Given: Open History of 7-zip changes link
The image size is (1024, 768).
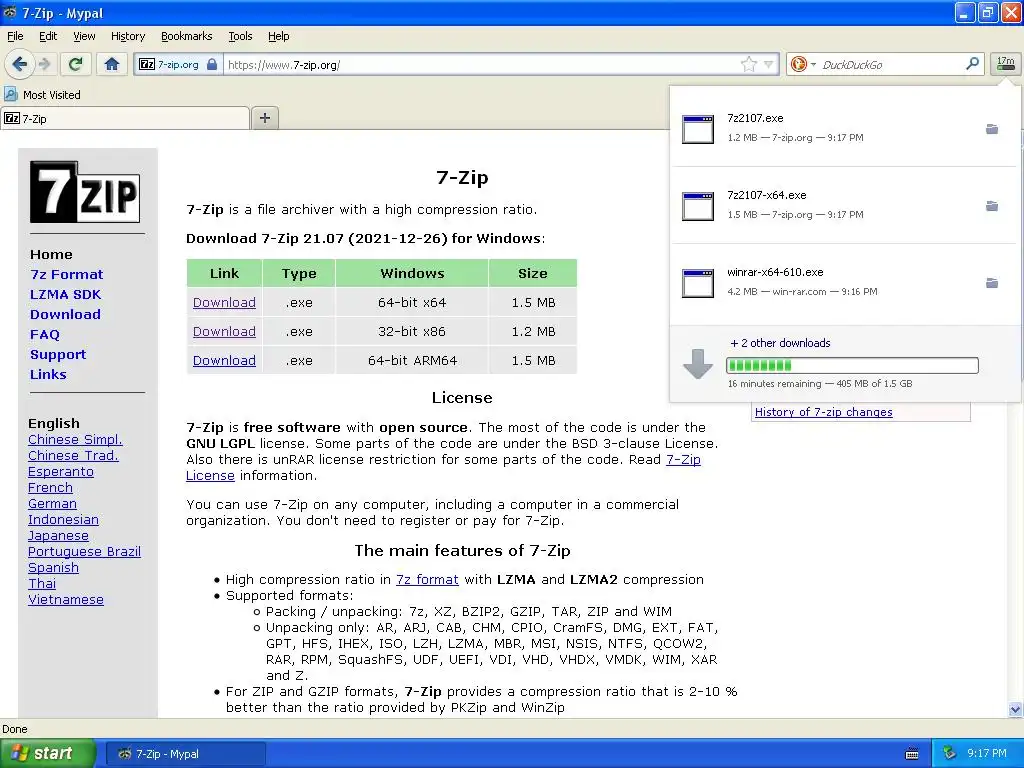Looking at the screenshot, I should pyautogui.click(x=824, y=412).
